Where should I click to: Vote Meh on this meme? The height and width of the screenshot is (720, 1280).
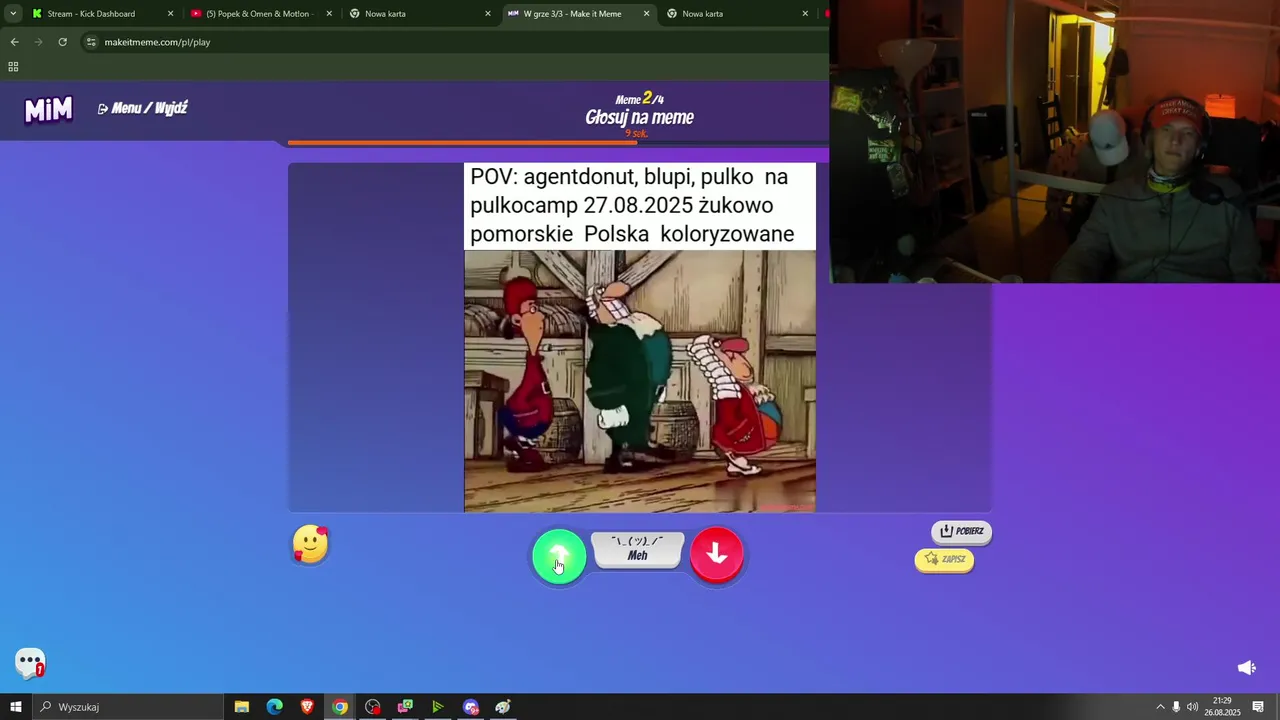click(638, 551)
